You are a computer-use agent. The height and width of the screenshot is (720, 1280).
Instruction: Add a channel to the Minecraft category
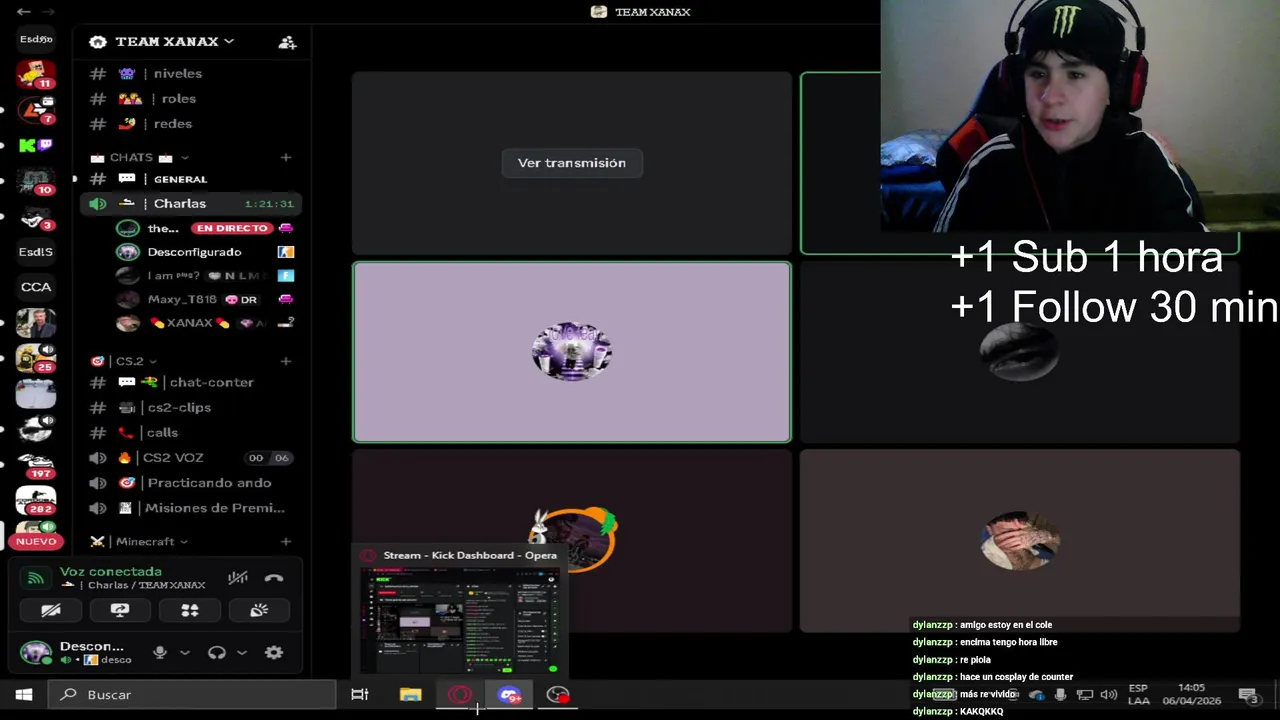(x=286, y=541)
